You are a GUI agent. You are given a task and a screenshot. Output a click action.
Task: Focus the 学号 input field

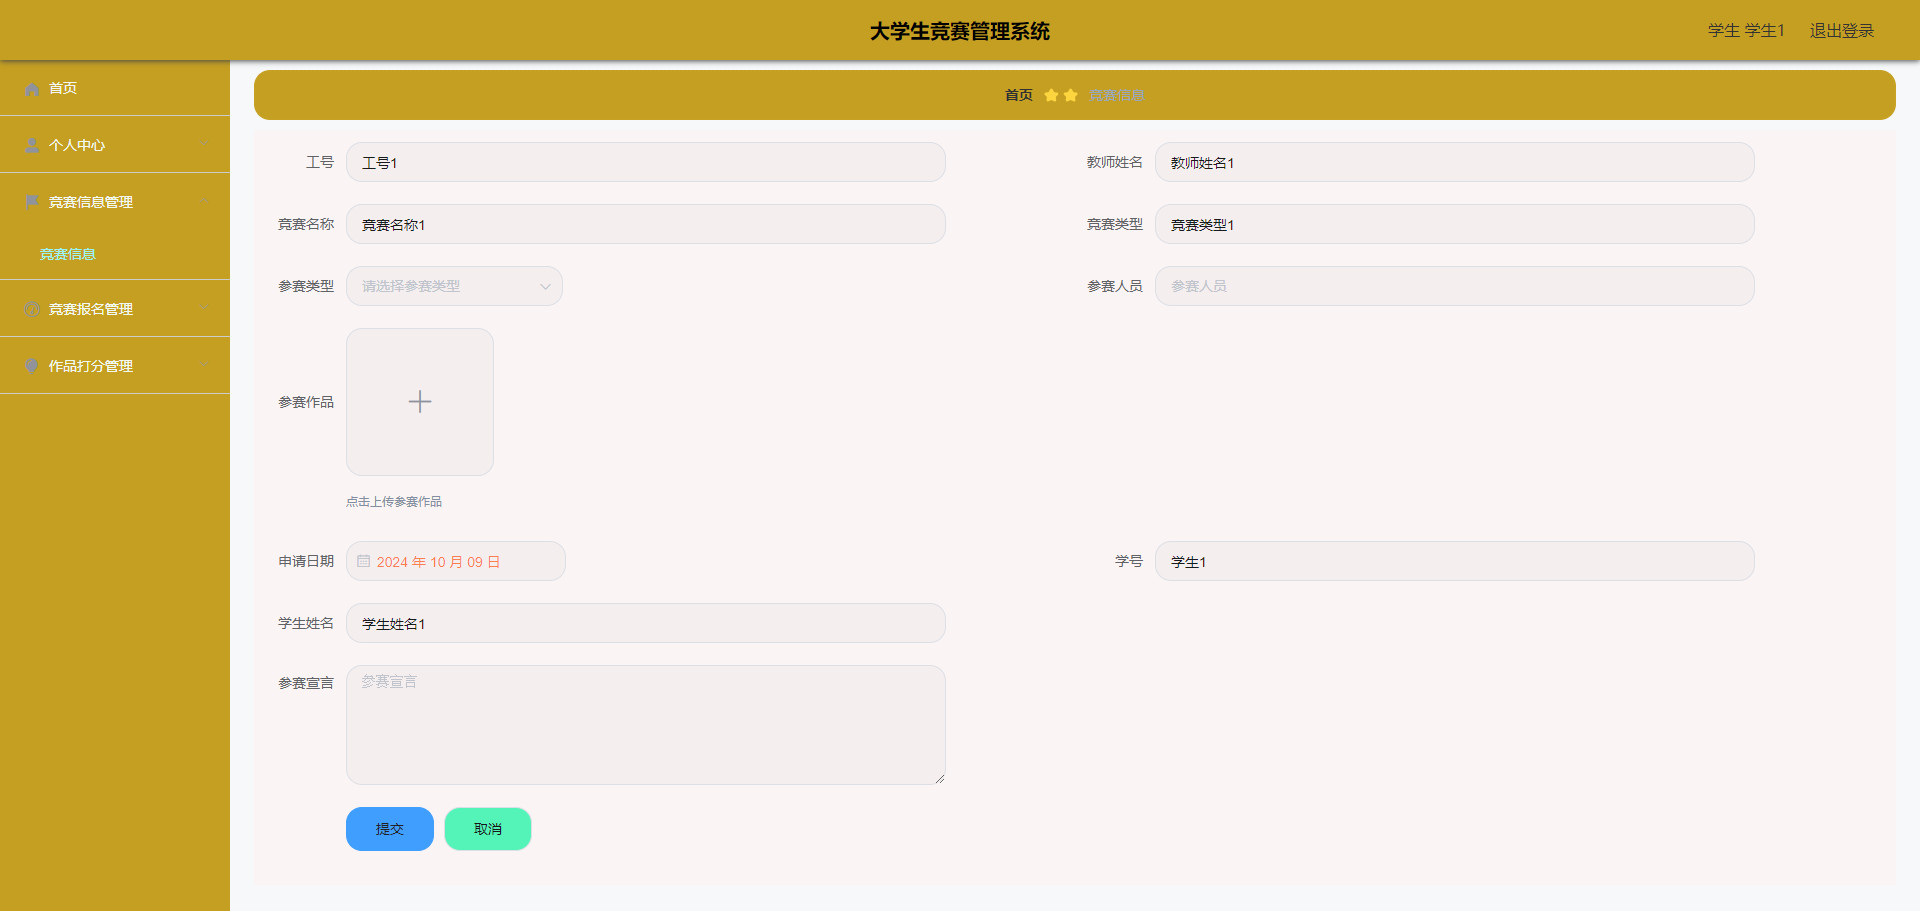(x=1455, y=561)
